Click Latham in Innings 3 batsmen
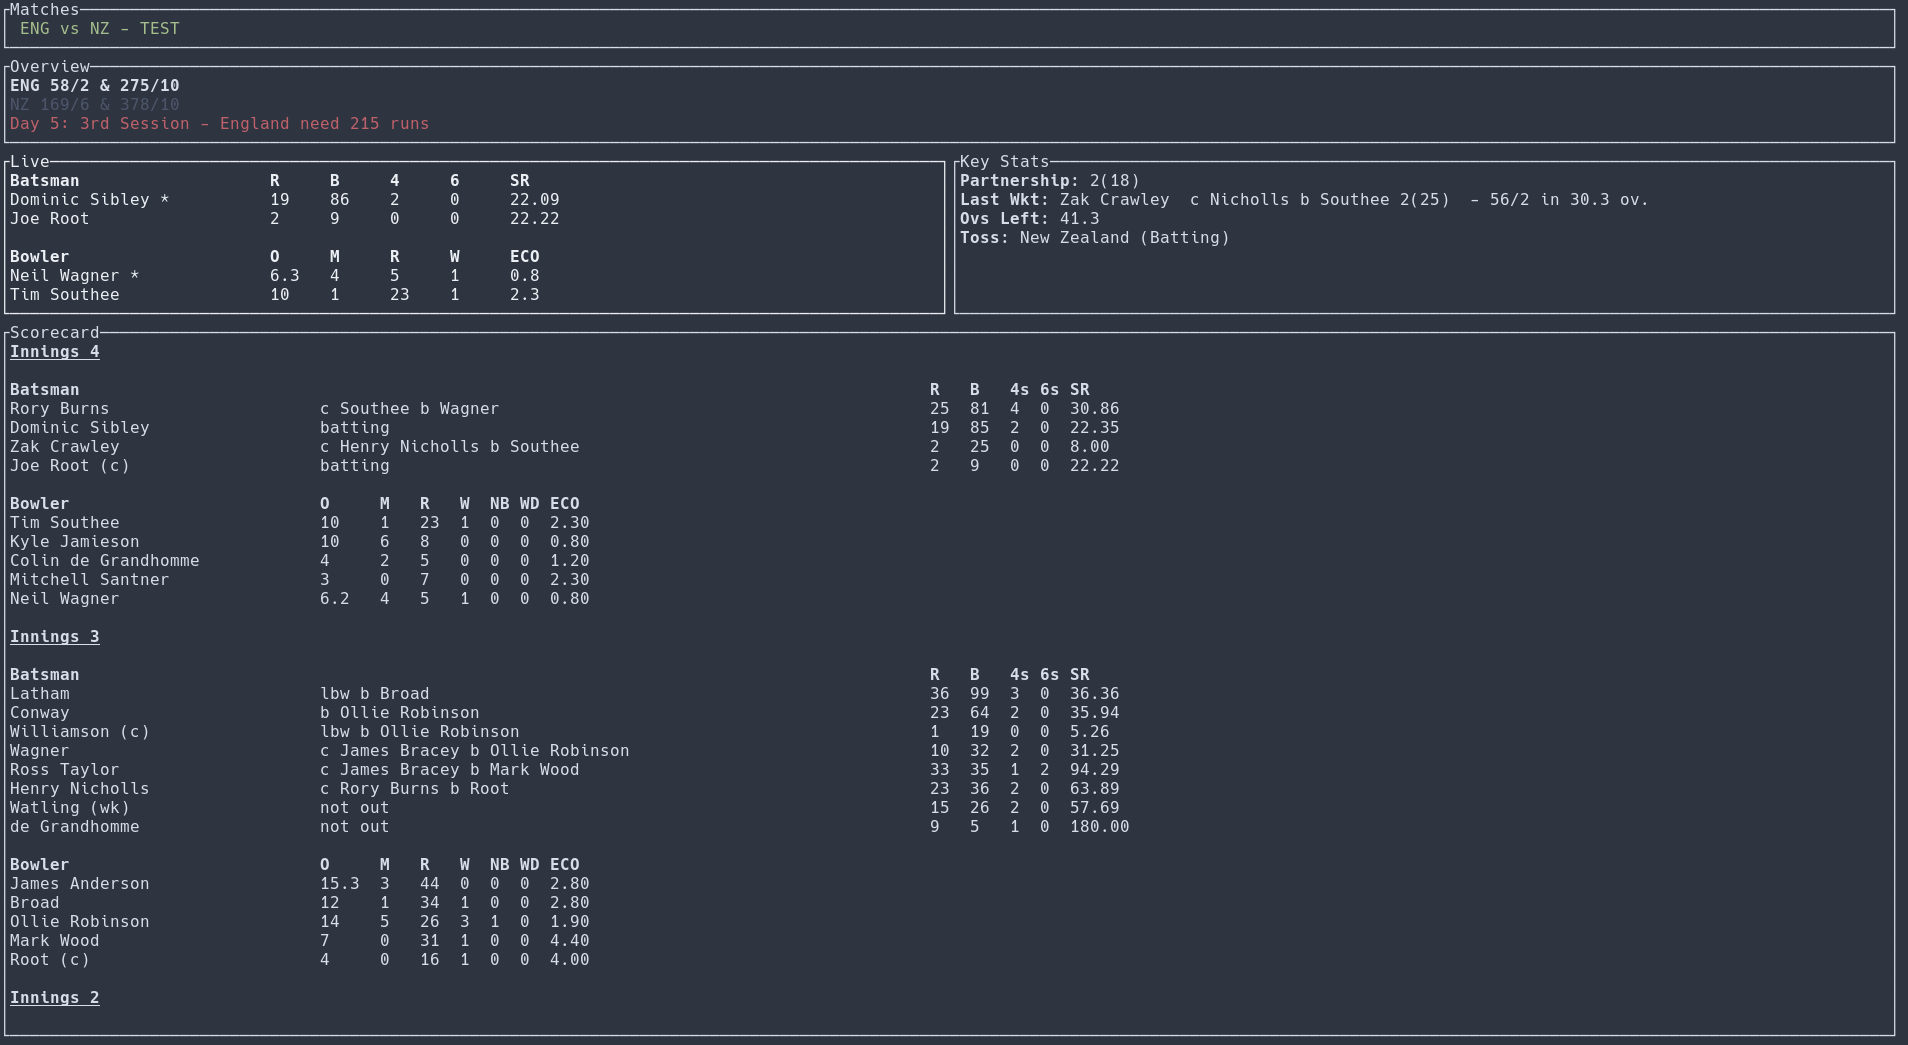Image resolution: width=1908 pixels, height=1045 pixels. point(40,694)
